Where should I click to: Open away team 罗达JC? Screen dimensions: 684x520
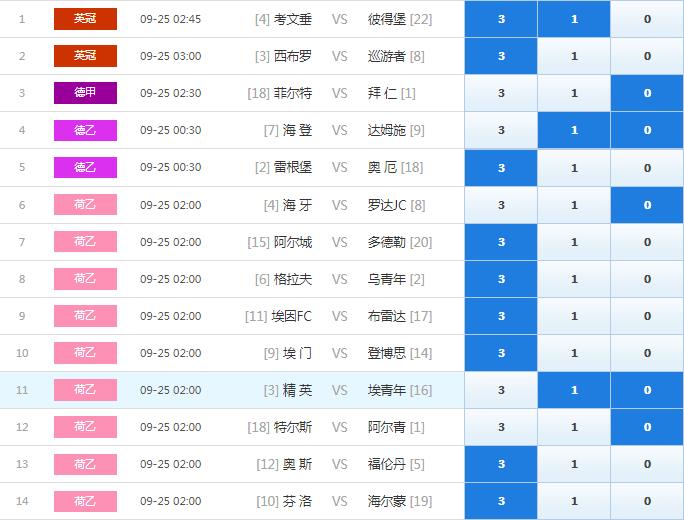coord(386,205)
